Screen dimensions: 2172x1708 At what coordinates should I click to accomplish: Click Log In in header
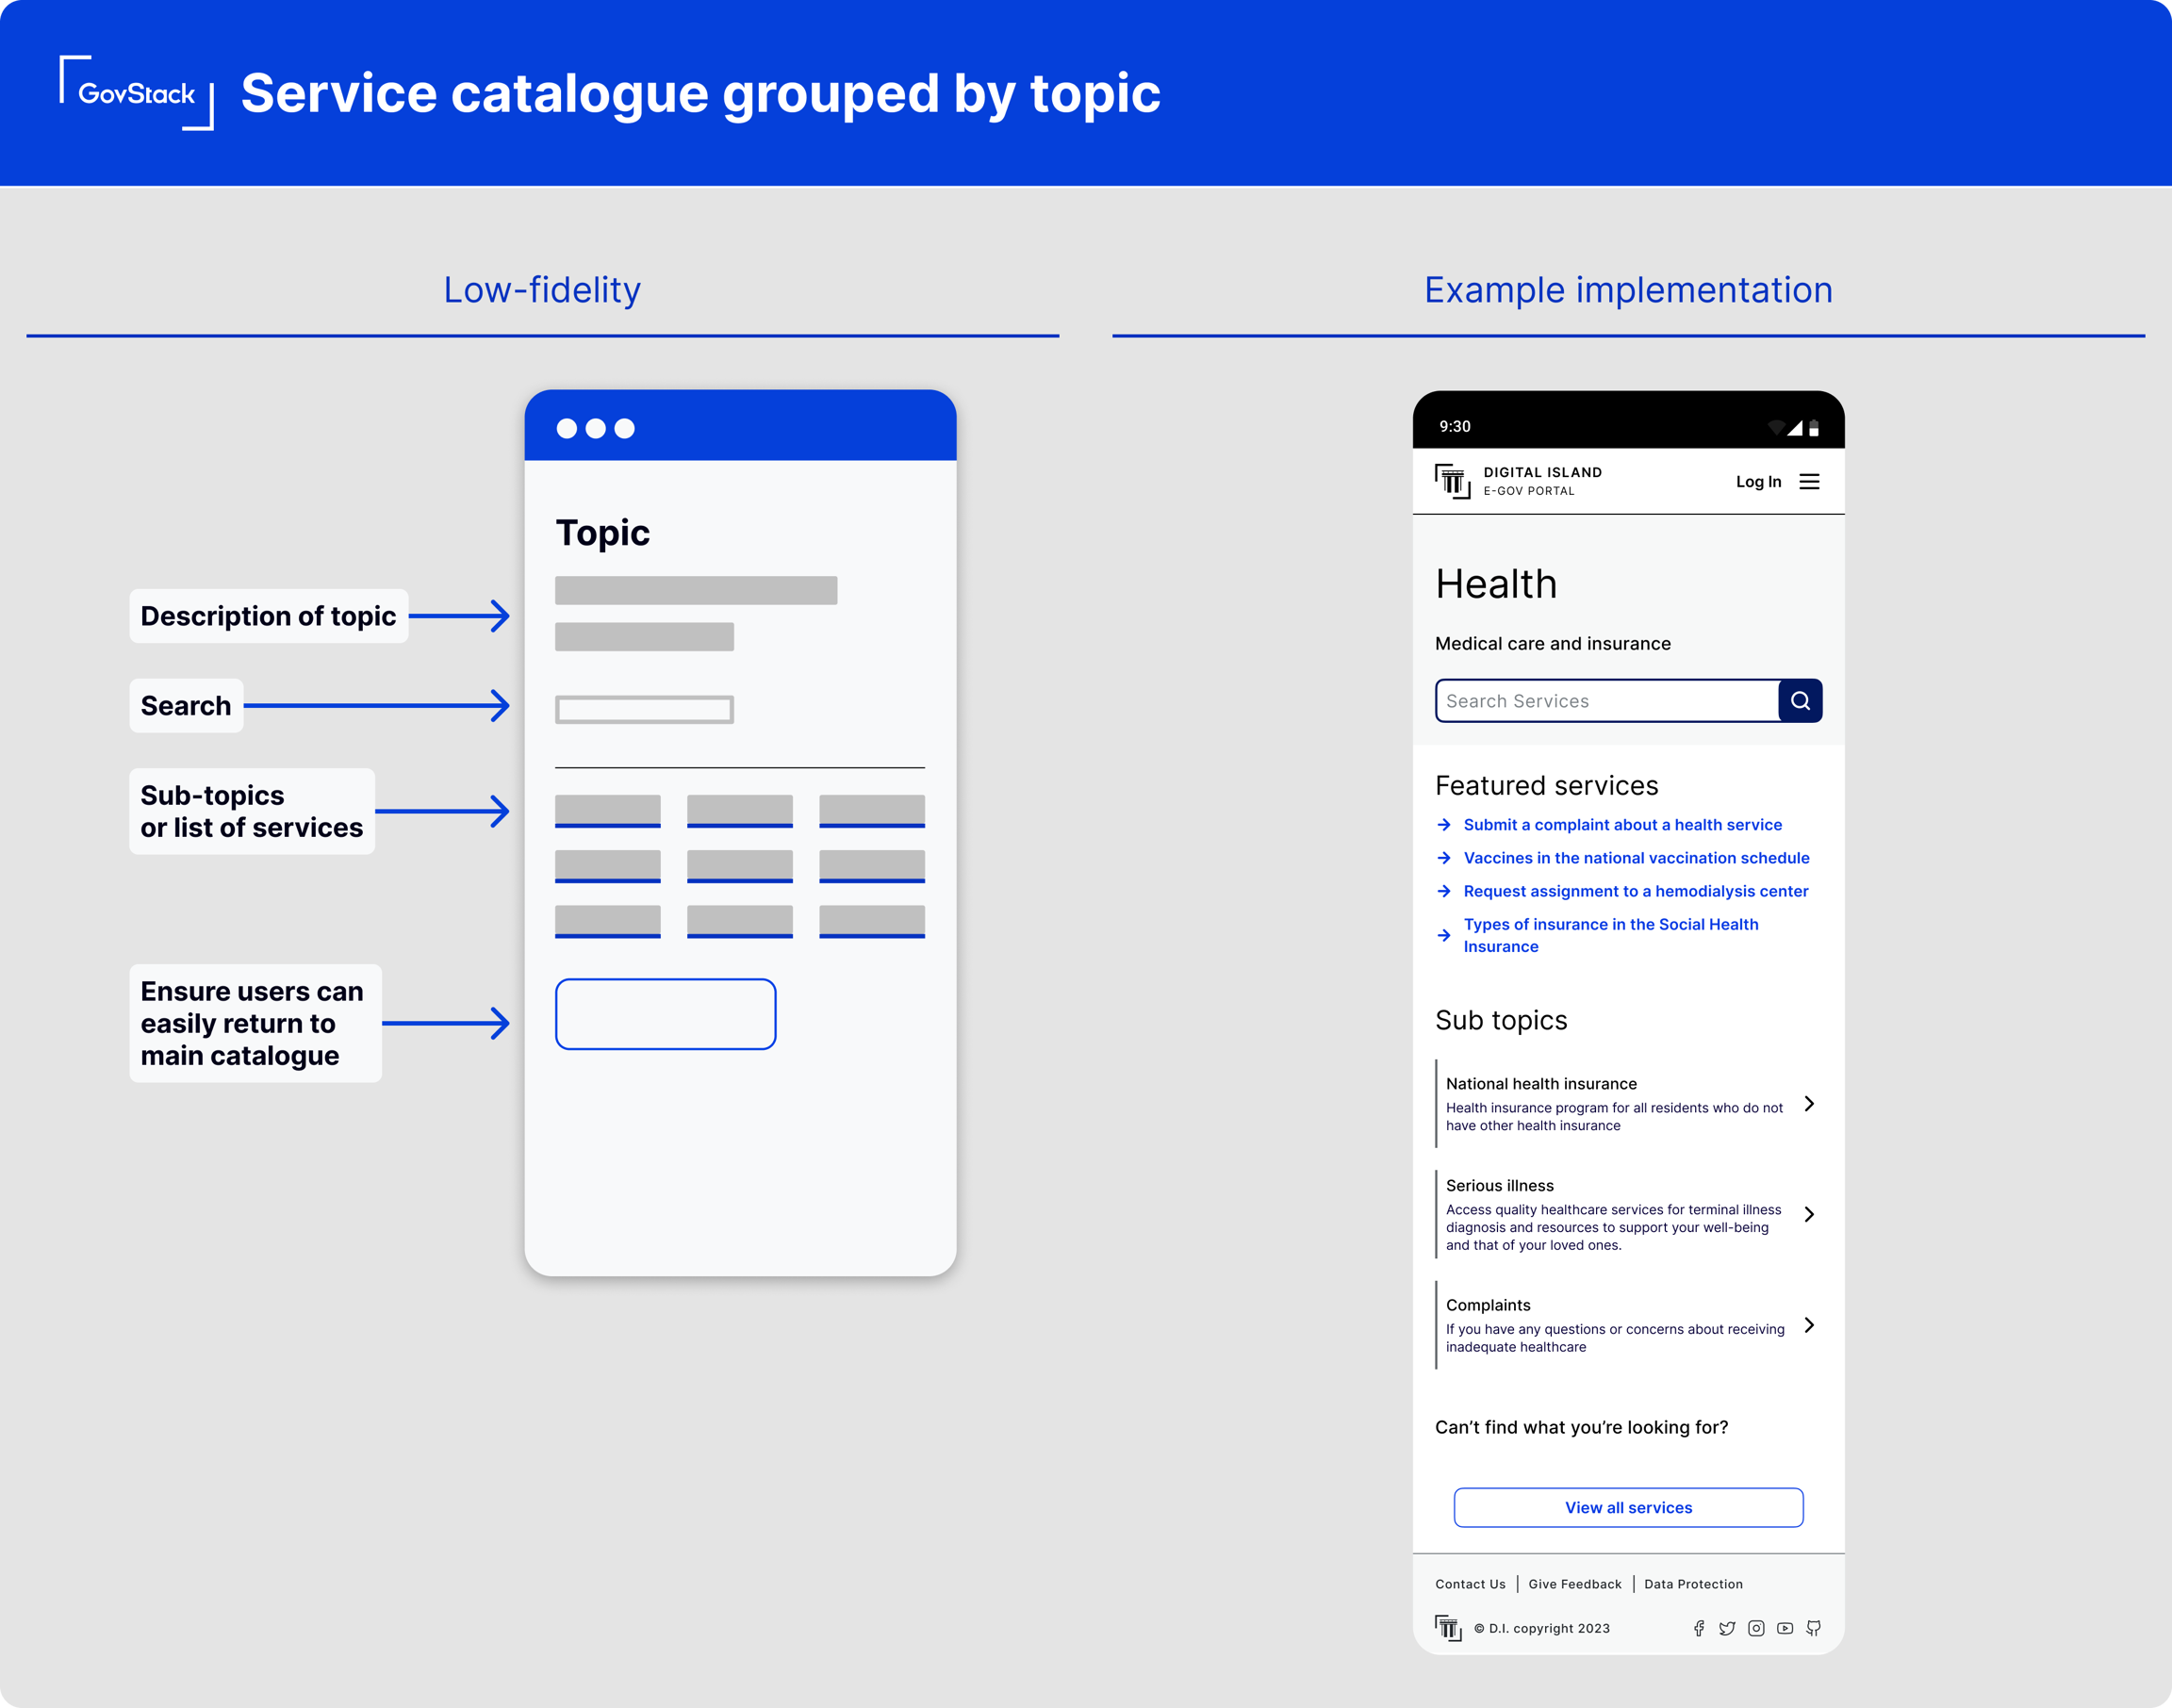pos(1758,482)
